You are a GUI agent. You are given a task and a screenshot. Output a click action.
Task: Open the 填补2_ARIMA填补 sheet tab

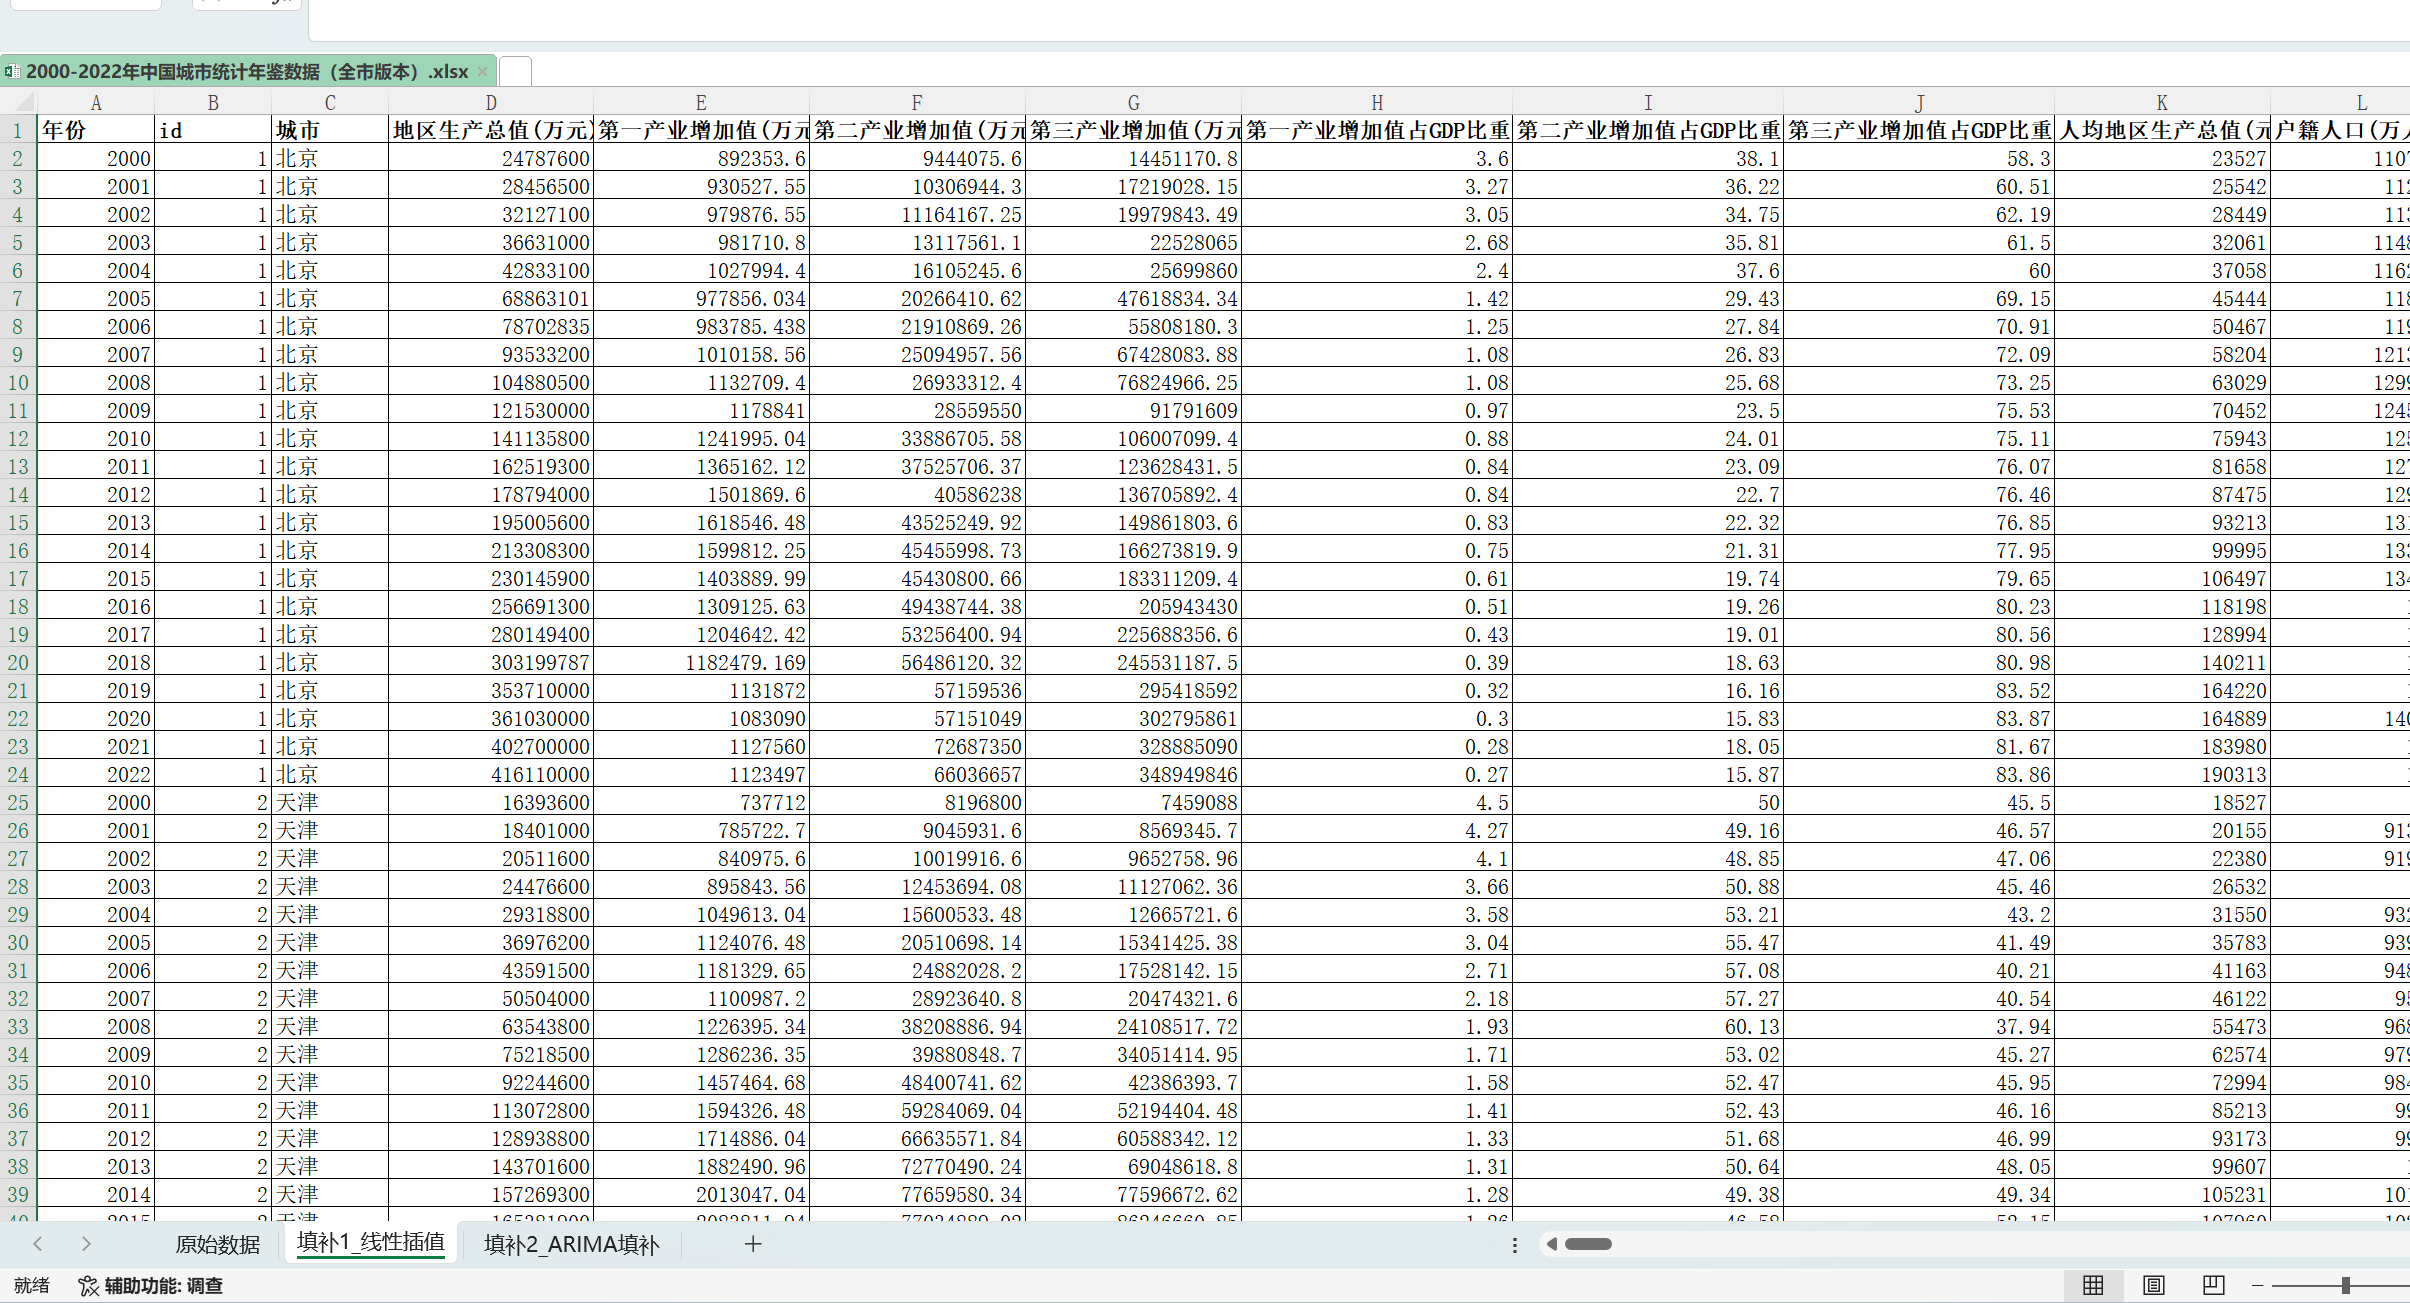(571, 1245)
